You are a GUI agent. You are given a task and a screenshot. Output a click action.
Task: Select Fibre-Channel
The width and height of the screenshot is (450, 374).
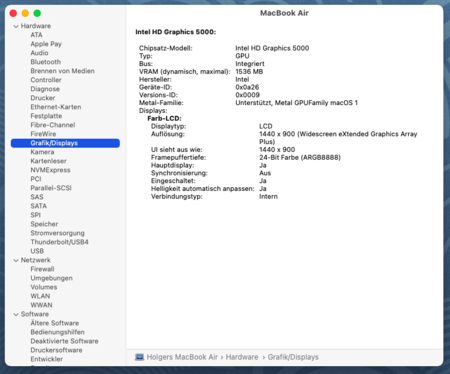click(53, 125)
